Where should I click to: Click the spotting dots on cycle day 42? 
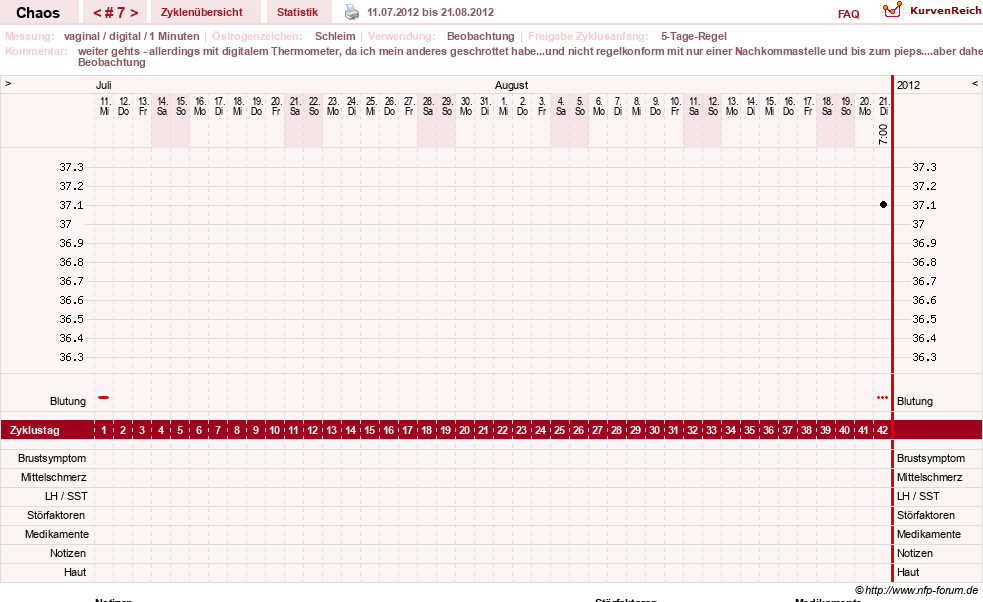click(883, 398)
